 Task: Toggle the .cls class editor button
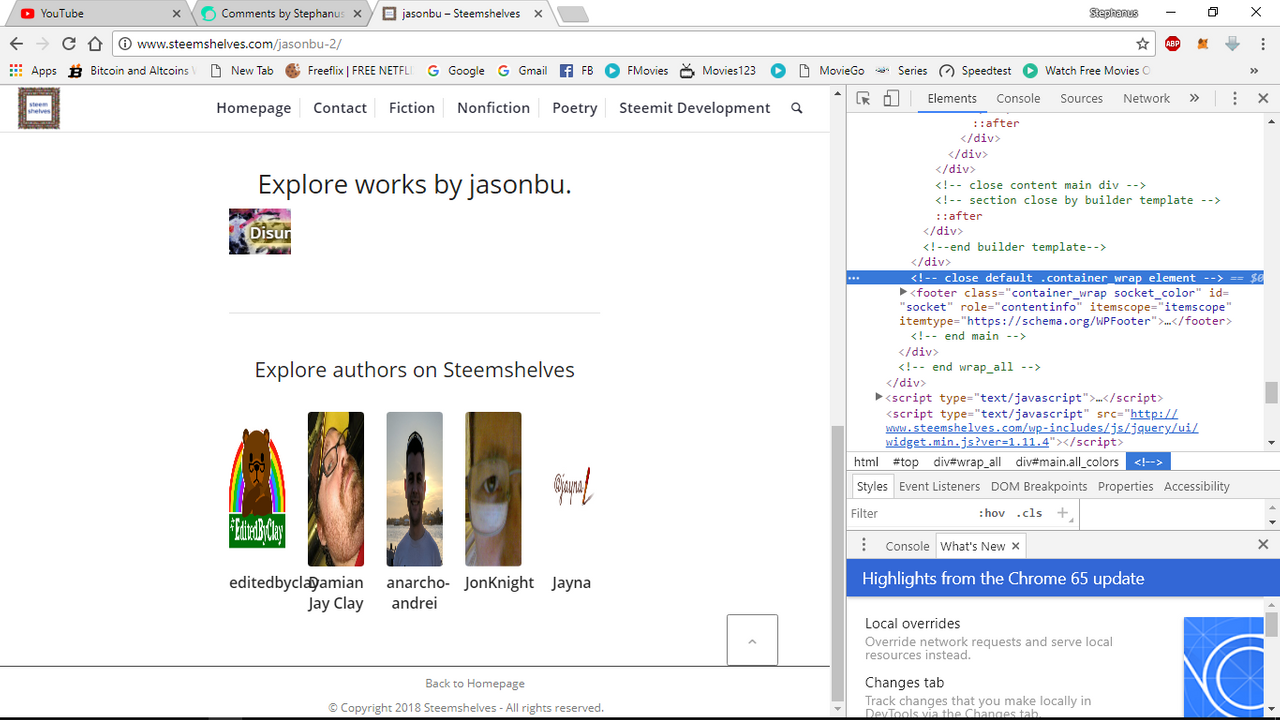(x=1029, y=513)
